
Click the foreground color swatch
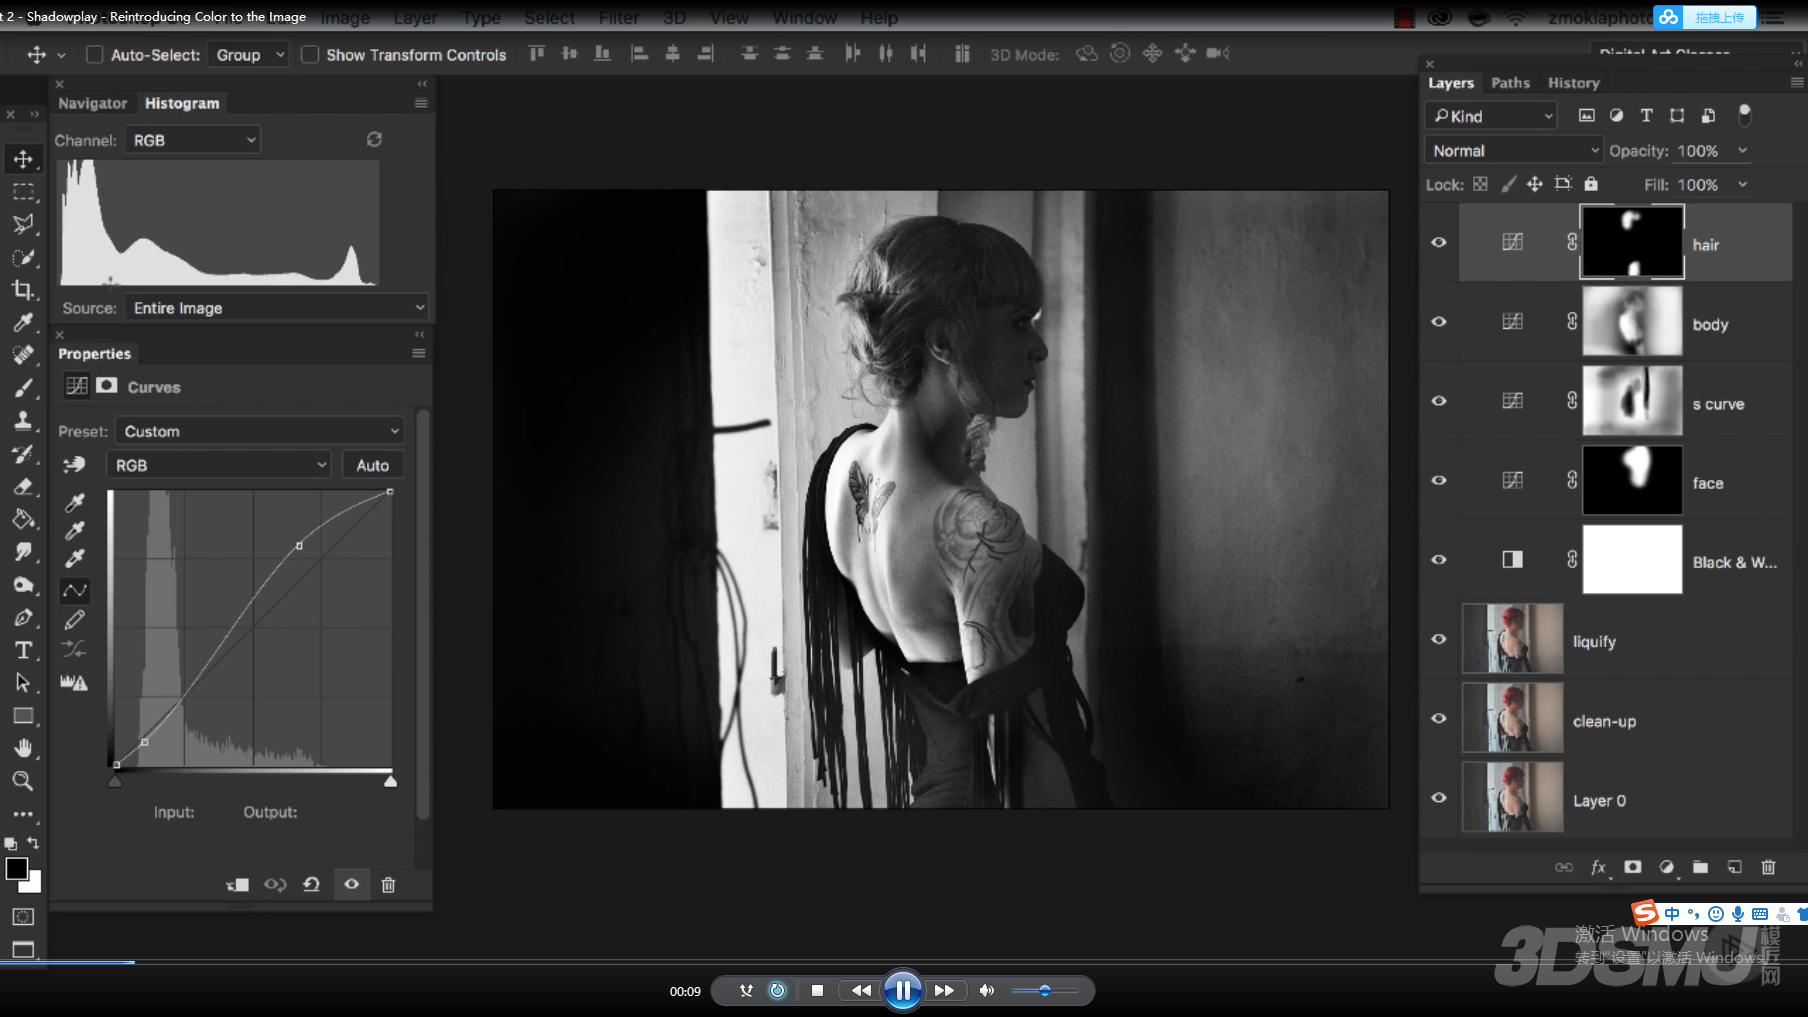coord(17,869)
